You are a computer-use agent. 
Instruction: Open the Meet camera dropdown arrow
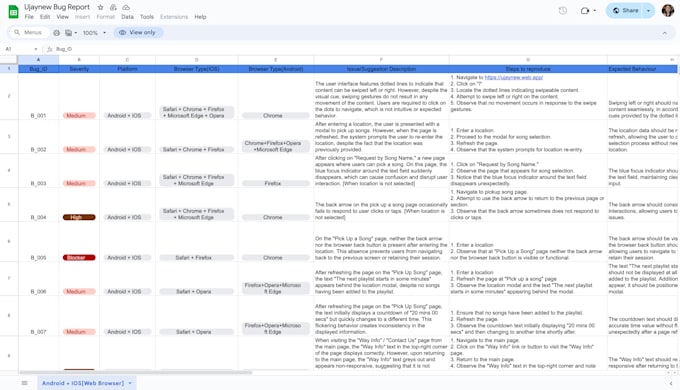click(595, 11)
